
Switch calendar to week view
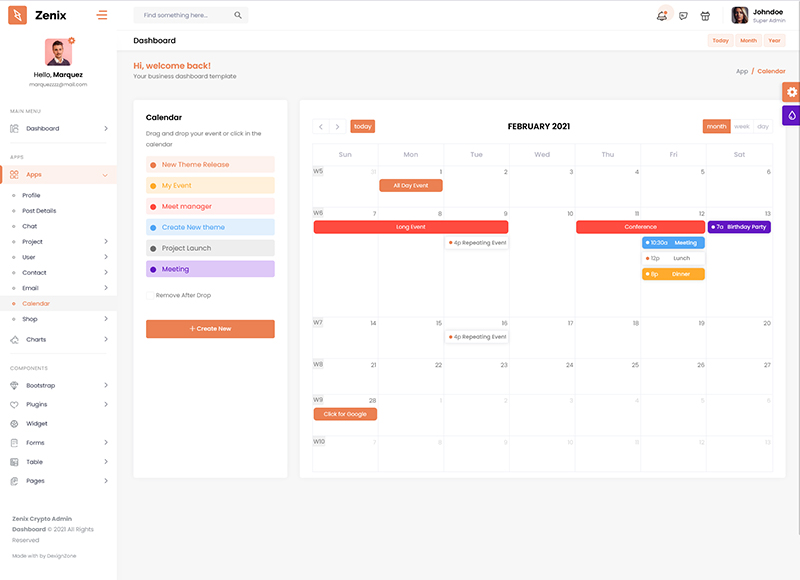[741, 127]
